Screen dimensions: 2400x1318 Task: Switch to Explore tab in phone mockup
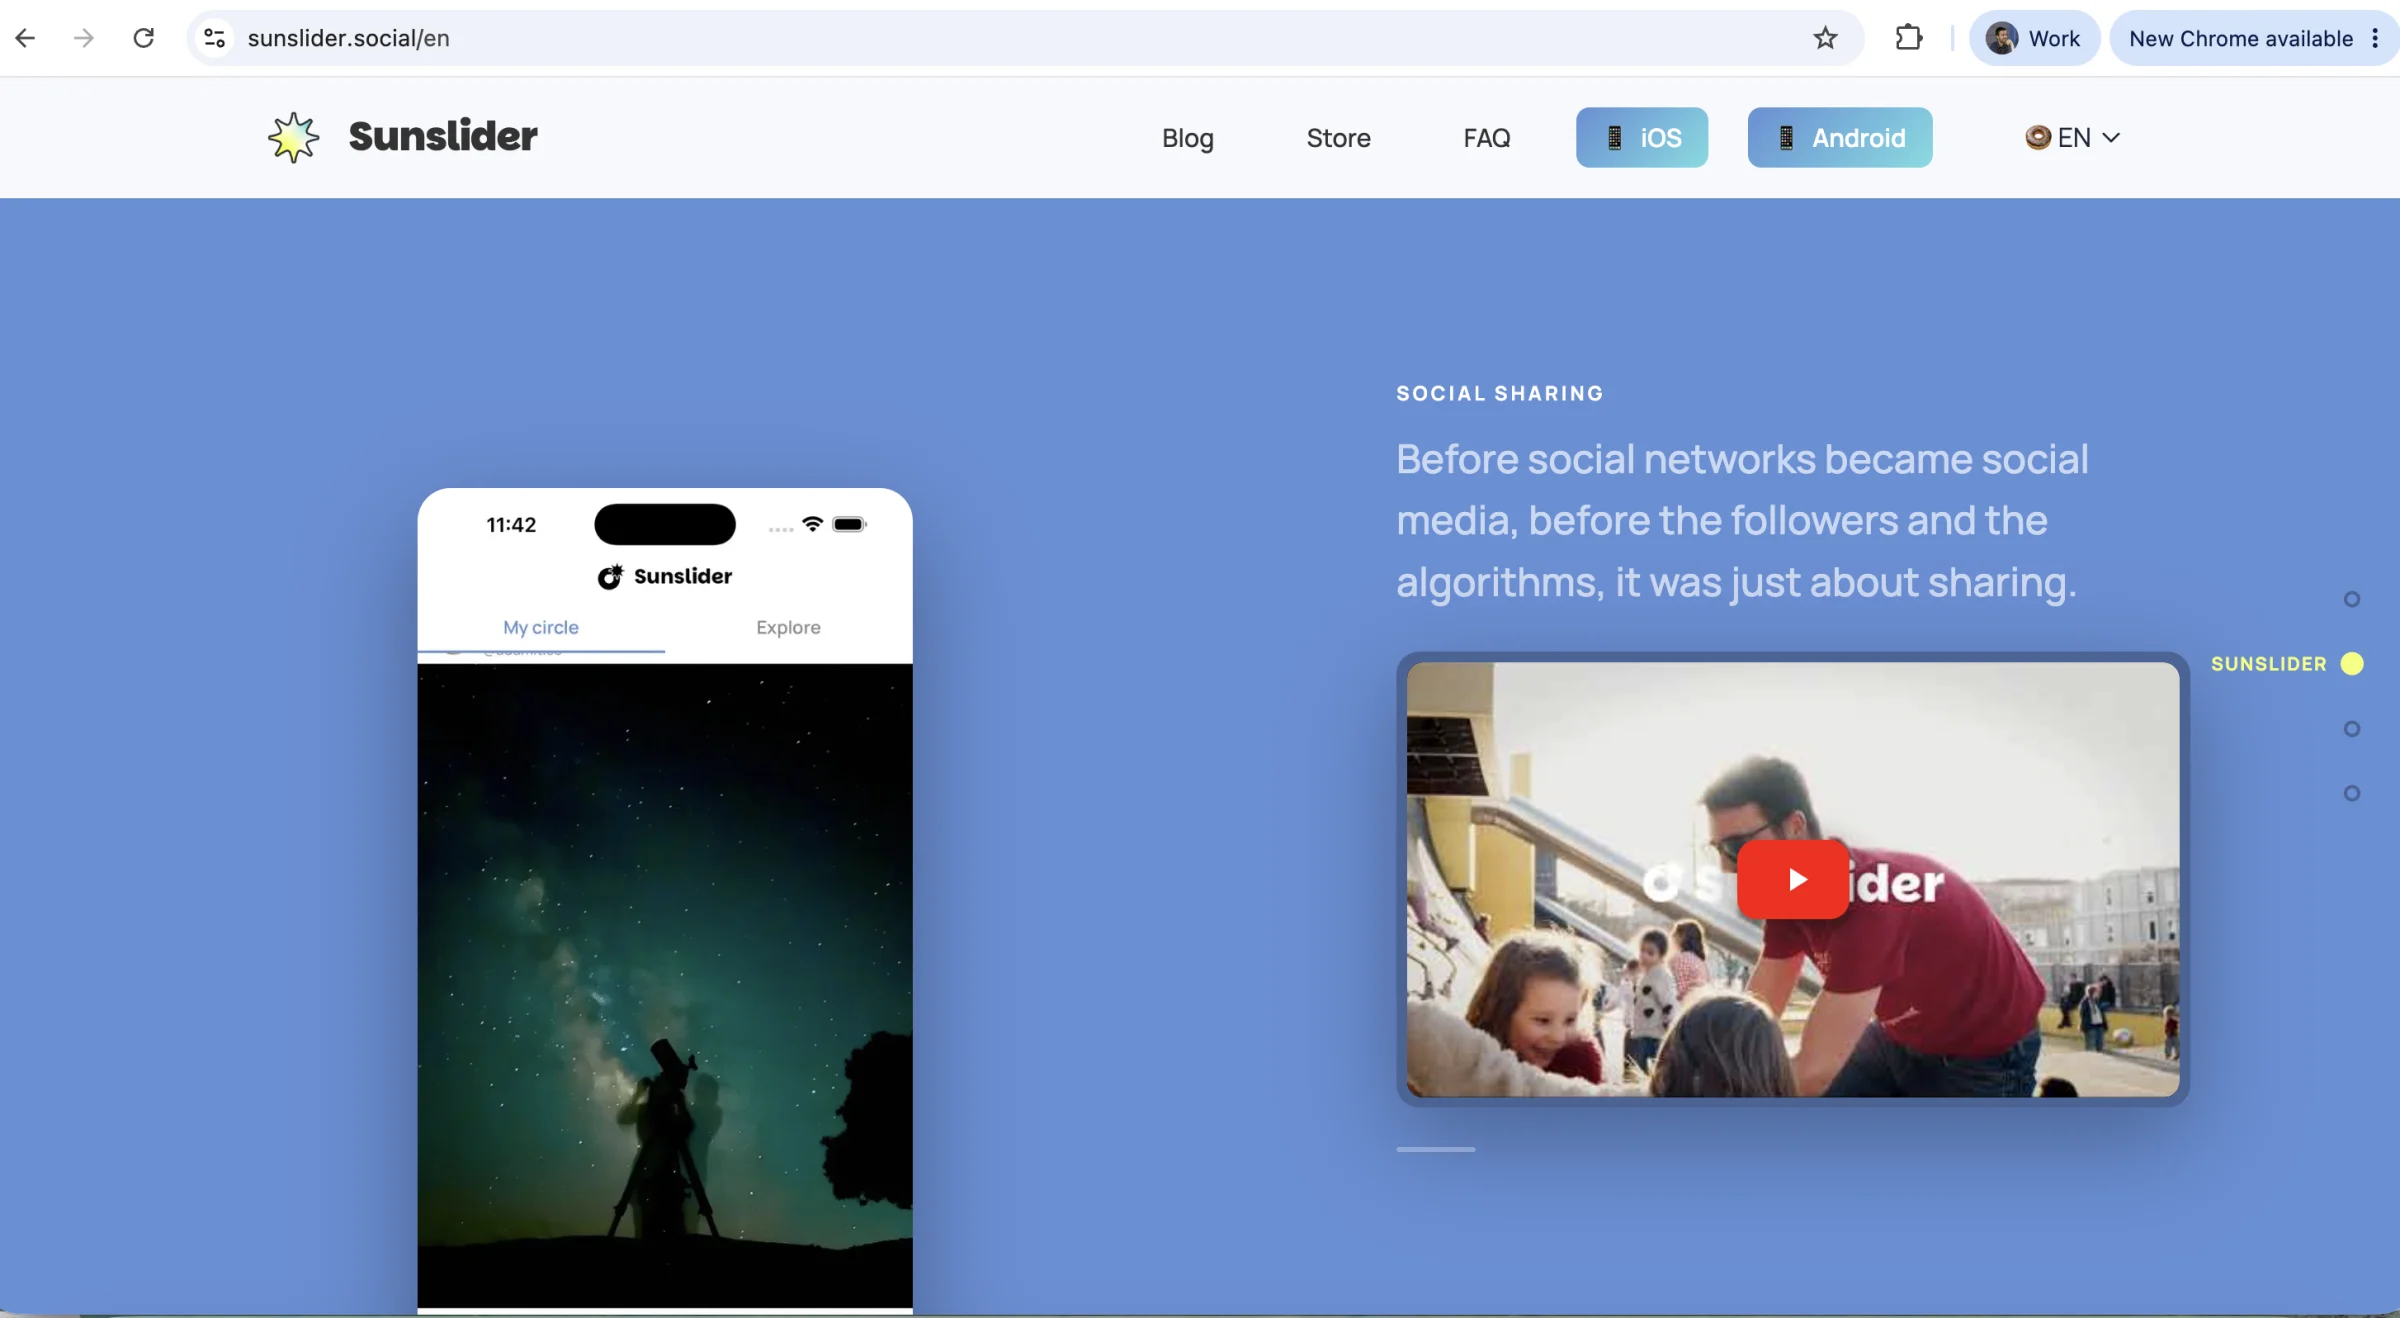point(789,627)
